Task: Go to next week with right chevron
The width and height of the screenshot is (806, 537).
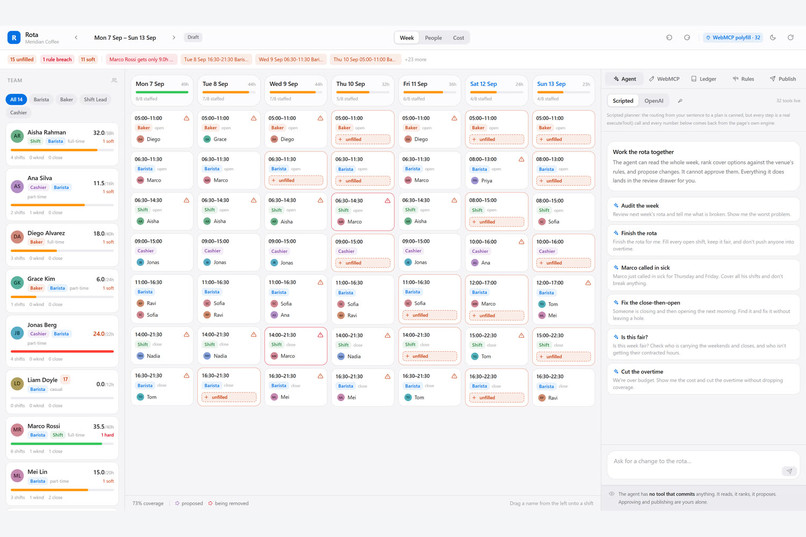Action: [174, 38]
